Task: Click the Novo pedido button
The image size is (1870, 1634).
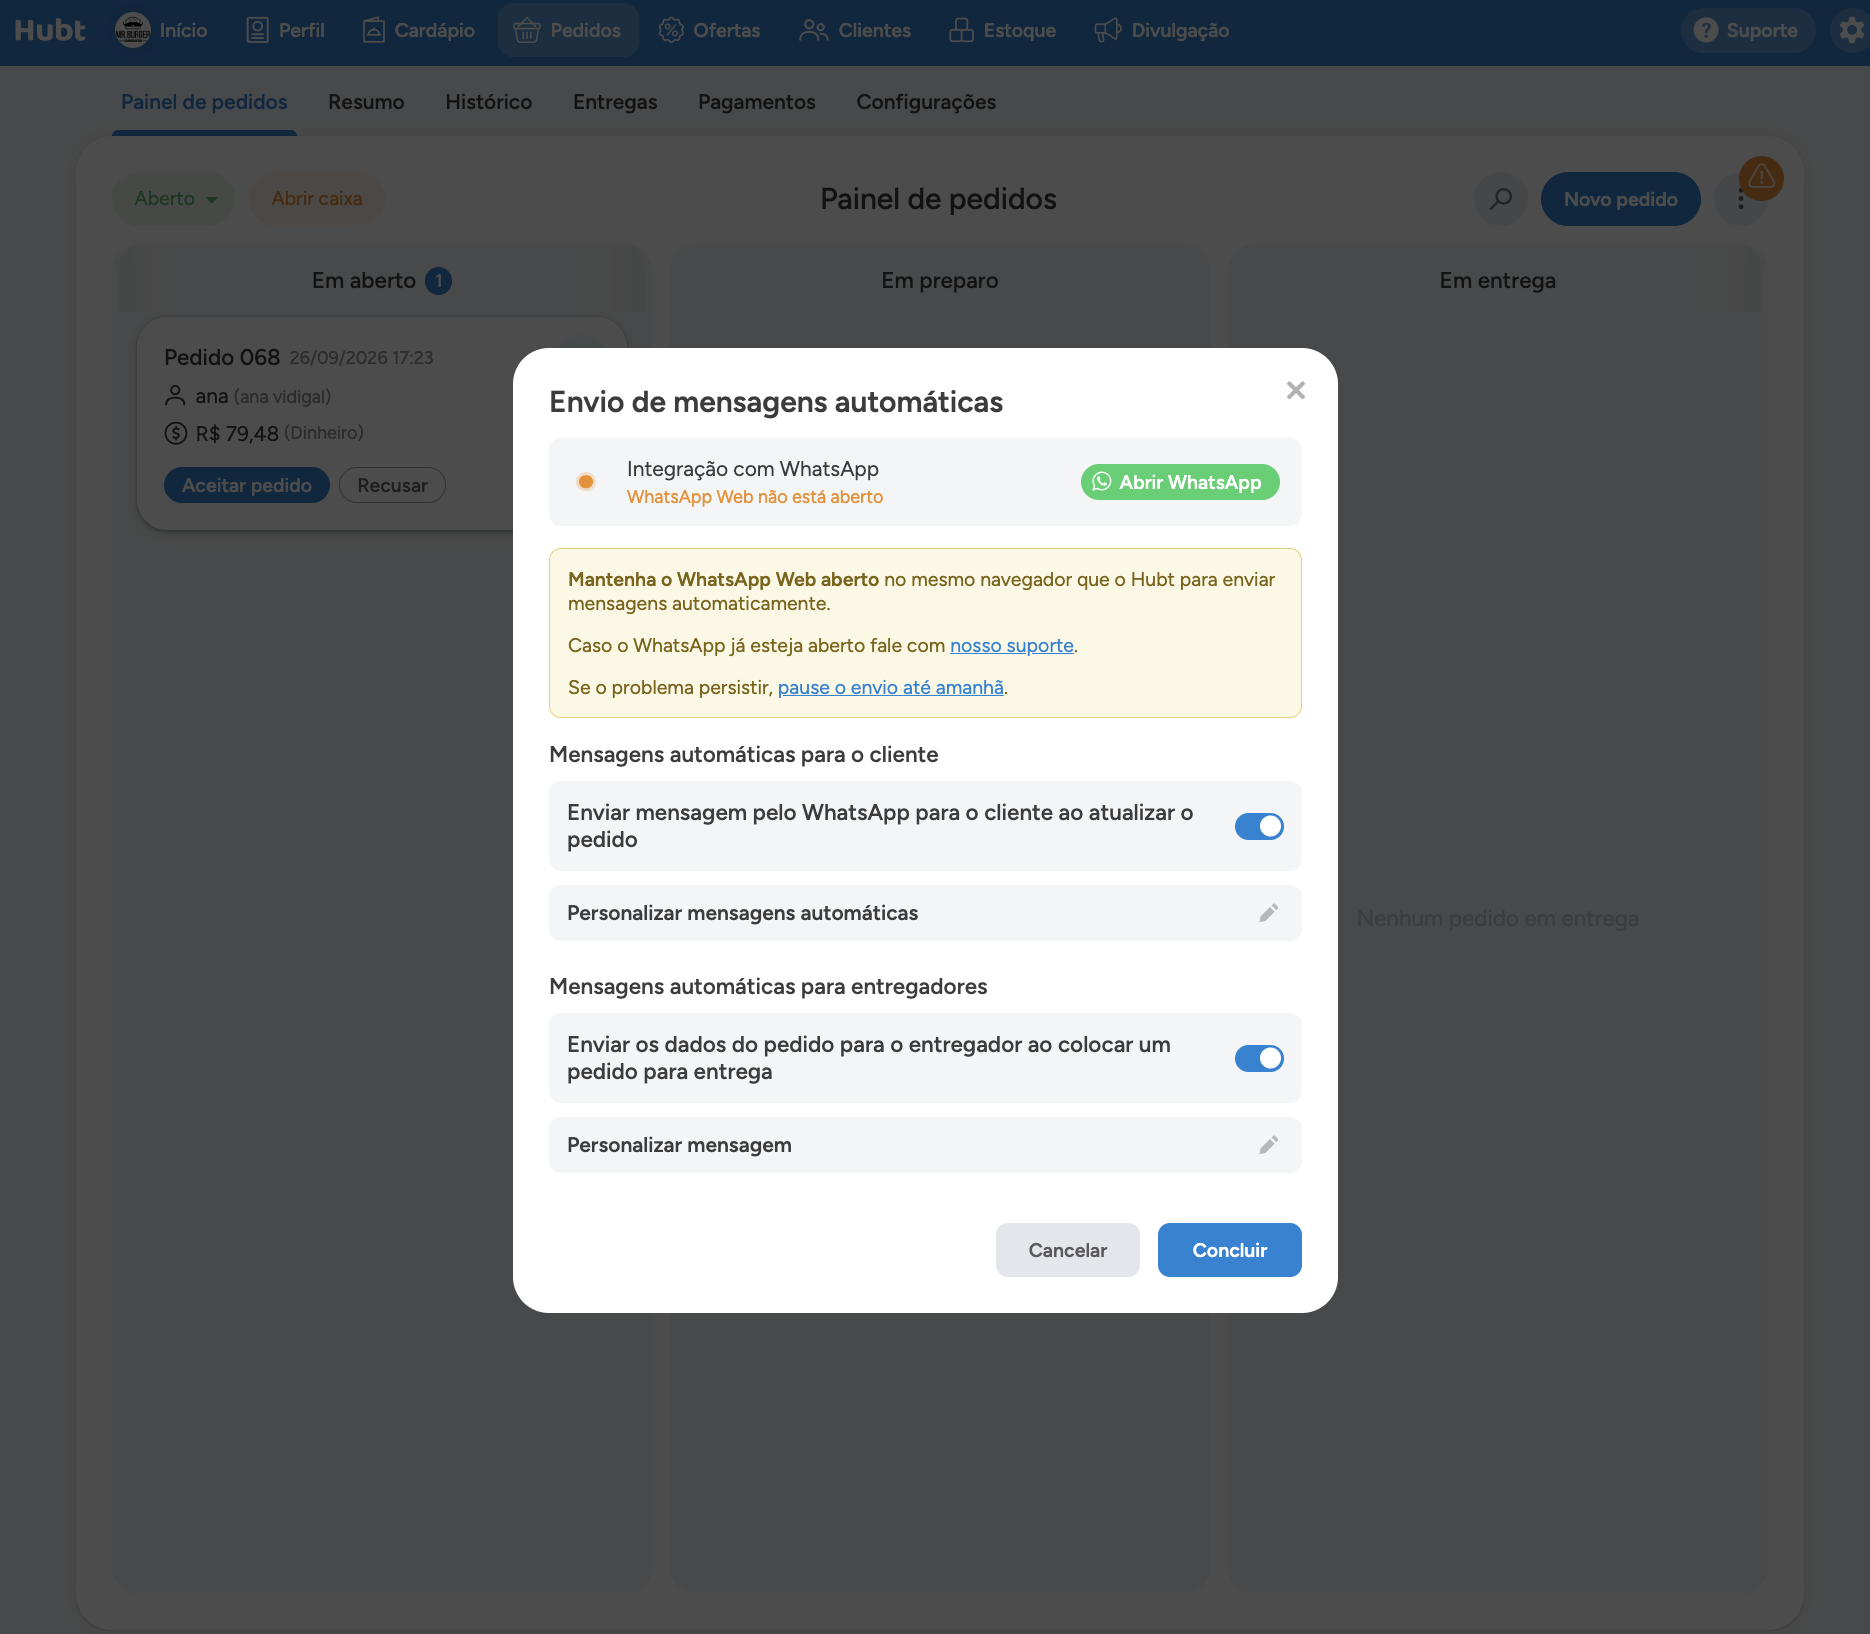Action: (x=1620, y=198)
